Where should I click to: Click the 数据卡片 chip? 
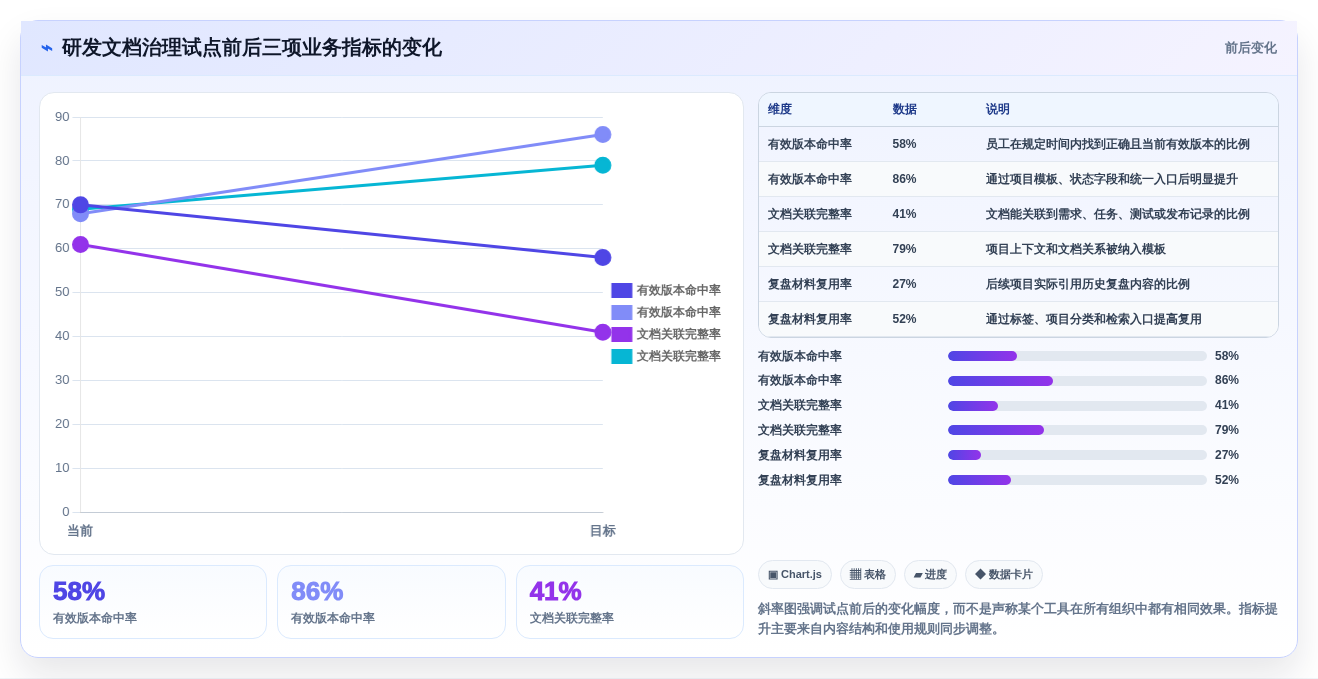1004,574
